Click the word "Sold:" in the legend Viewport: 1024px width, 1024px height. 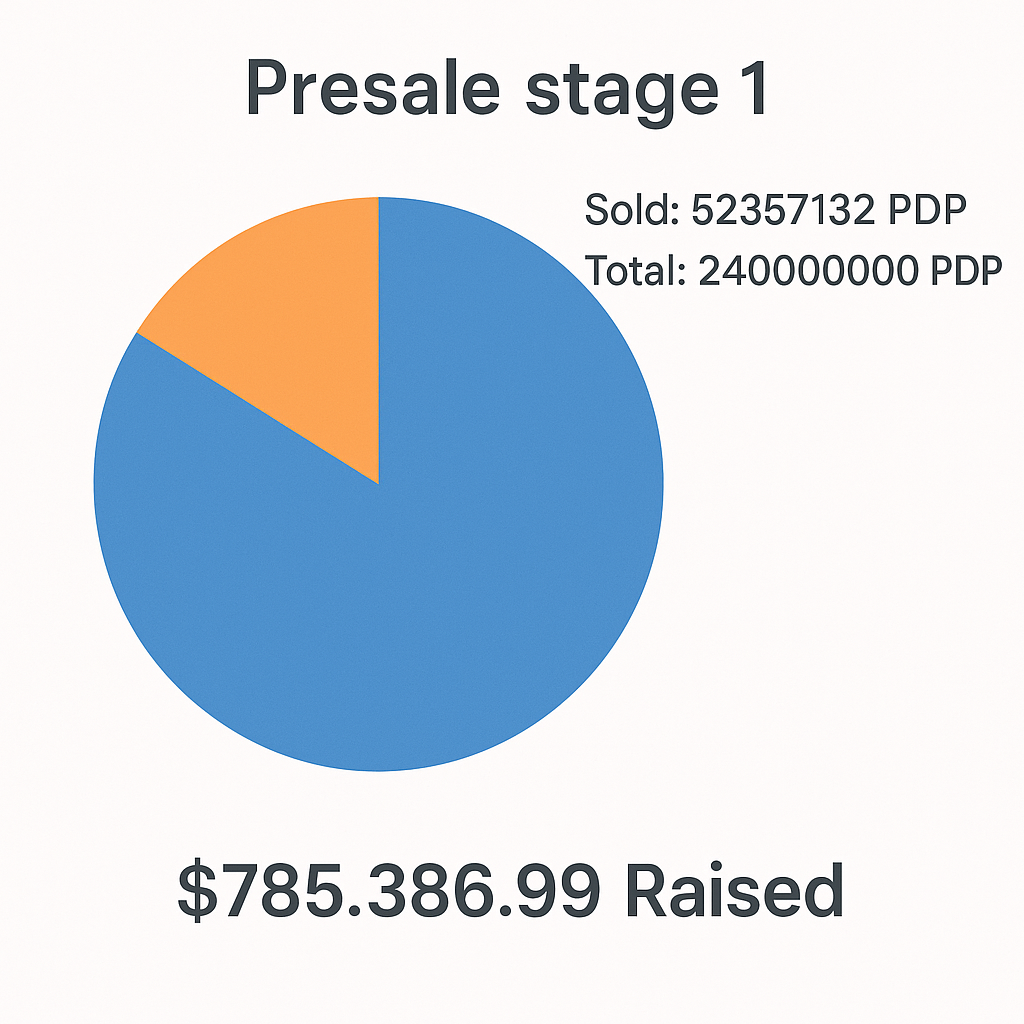632,211
